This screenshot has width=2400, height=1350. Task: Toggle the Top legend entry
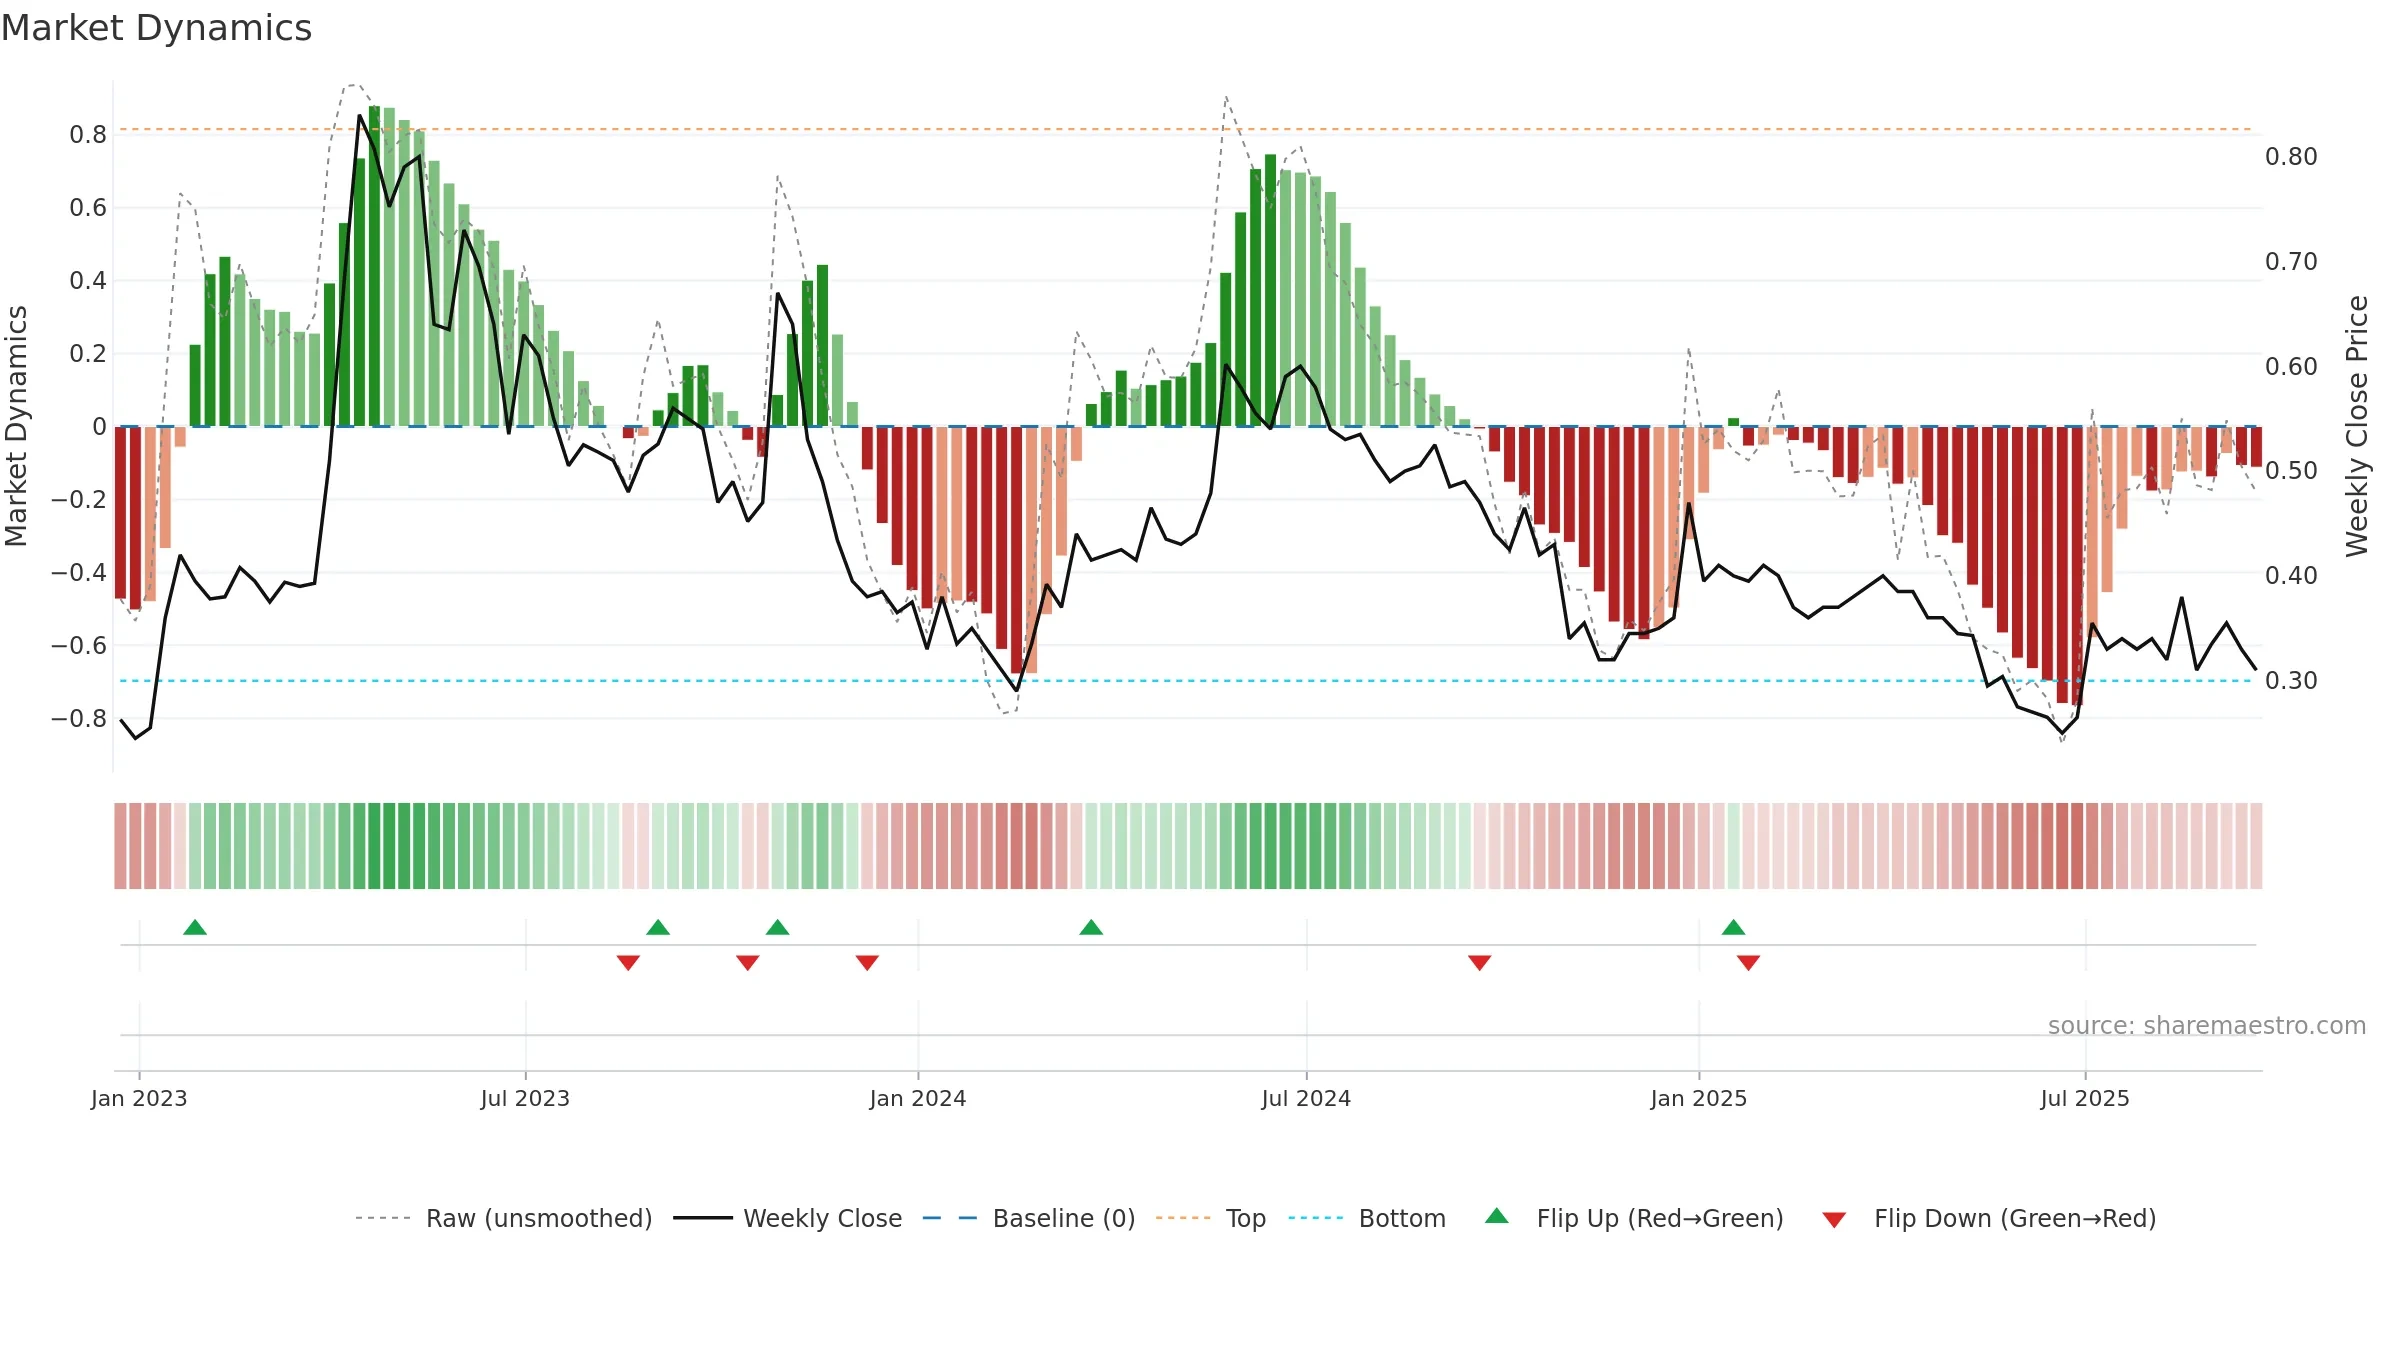(x=1210, y=1218)
